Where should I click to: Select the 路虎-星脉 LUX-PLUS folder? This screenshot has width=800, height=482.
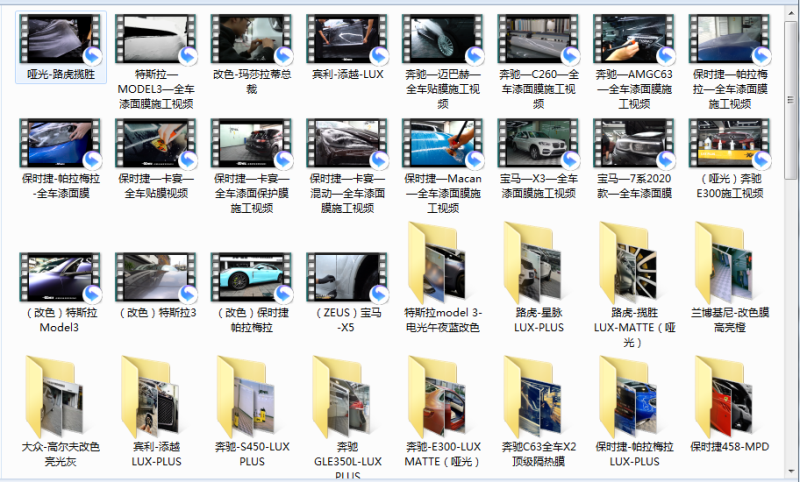click(x=532, y=263)
